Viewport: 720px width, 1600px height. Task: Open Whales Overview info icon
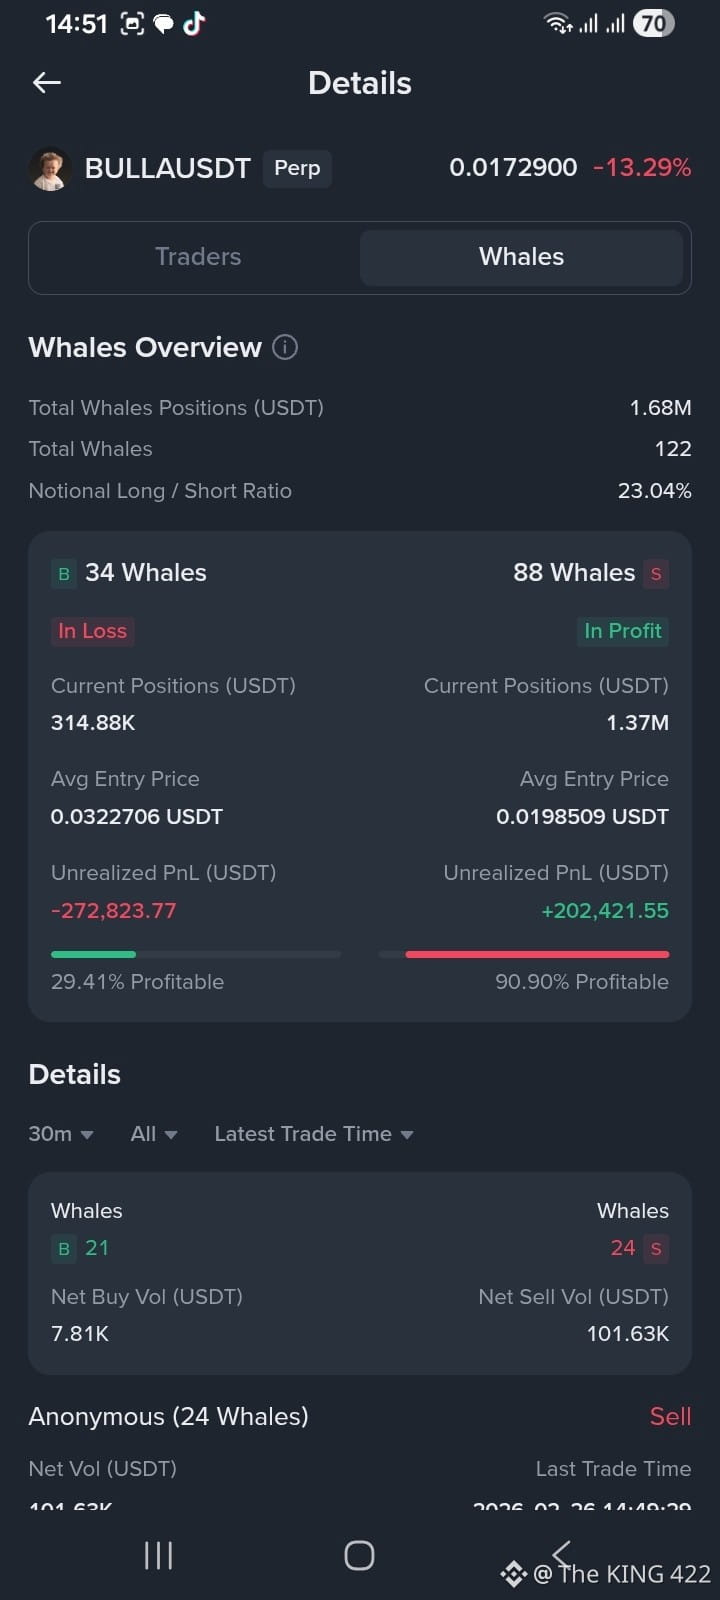tap(285, 347)
